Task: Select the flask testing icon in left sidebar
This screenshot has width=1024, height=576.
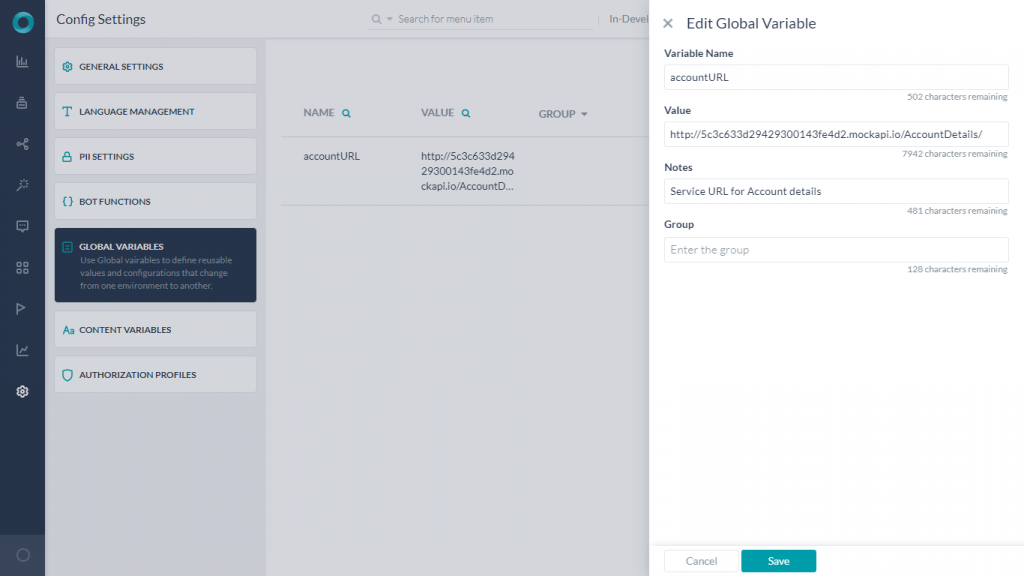Action: pyautogui.click(x=22, y=103)
